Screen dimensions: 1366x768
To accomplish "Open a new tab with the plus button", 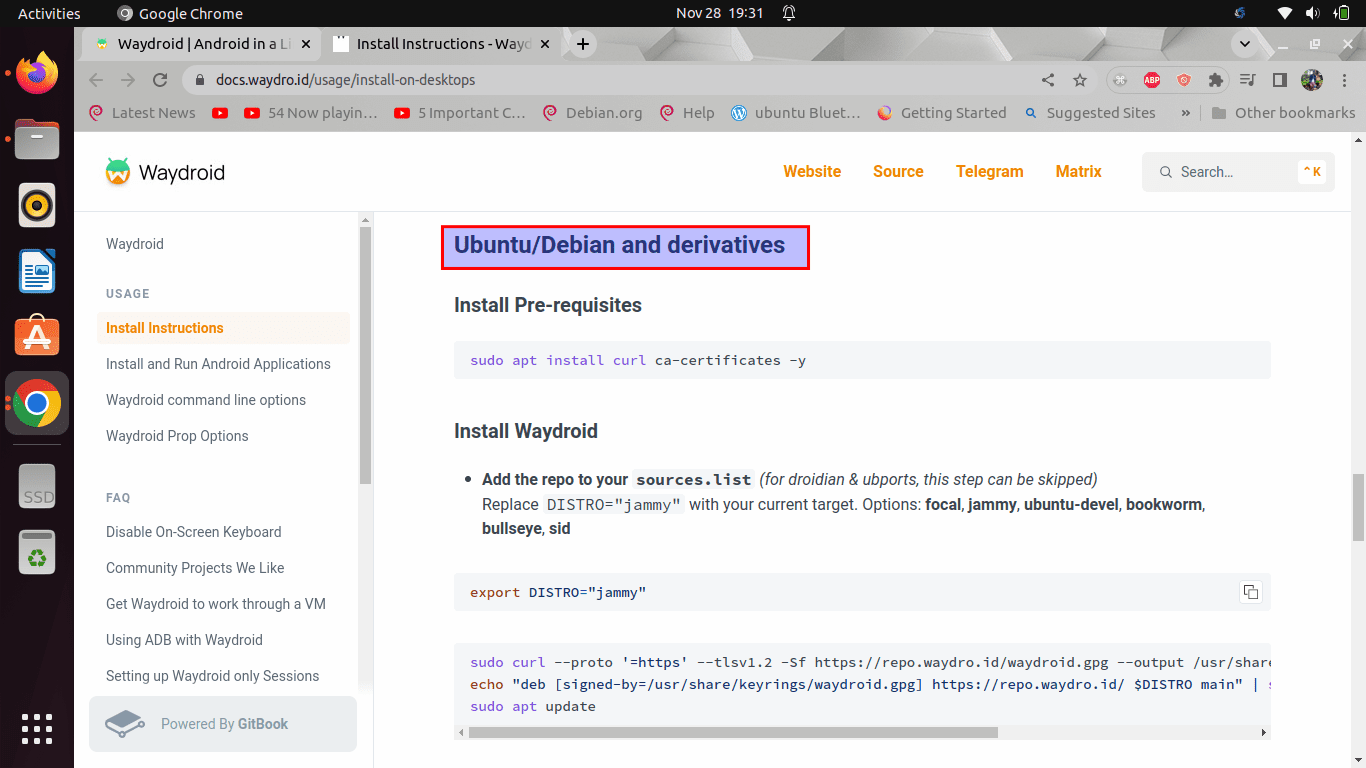I will pos(583,44).
